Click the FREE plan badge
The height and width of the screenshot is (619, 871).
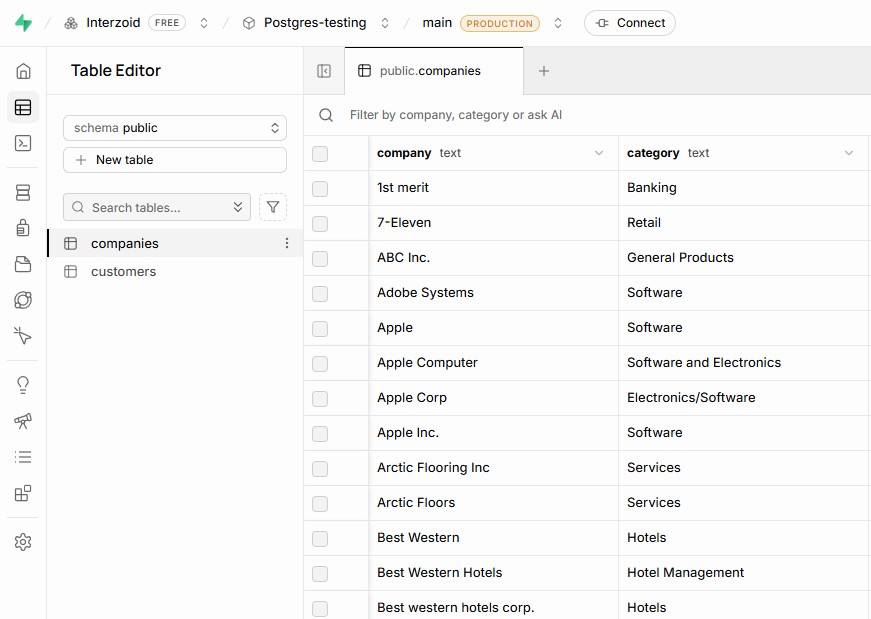point(167,23)
